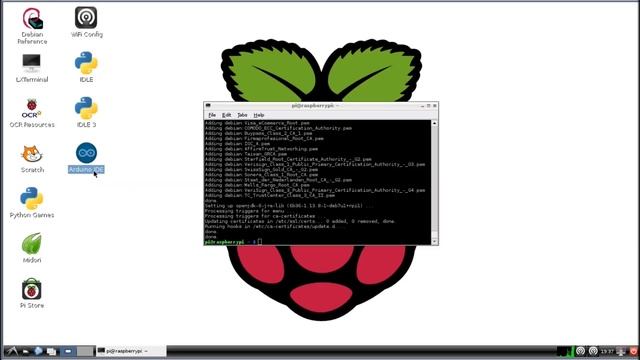This screenshot has width=640, height=360.
Task: Click the terminal vertical scrollbar track
Action: (434, 182)
